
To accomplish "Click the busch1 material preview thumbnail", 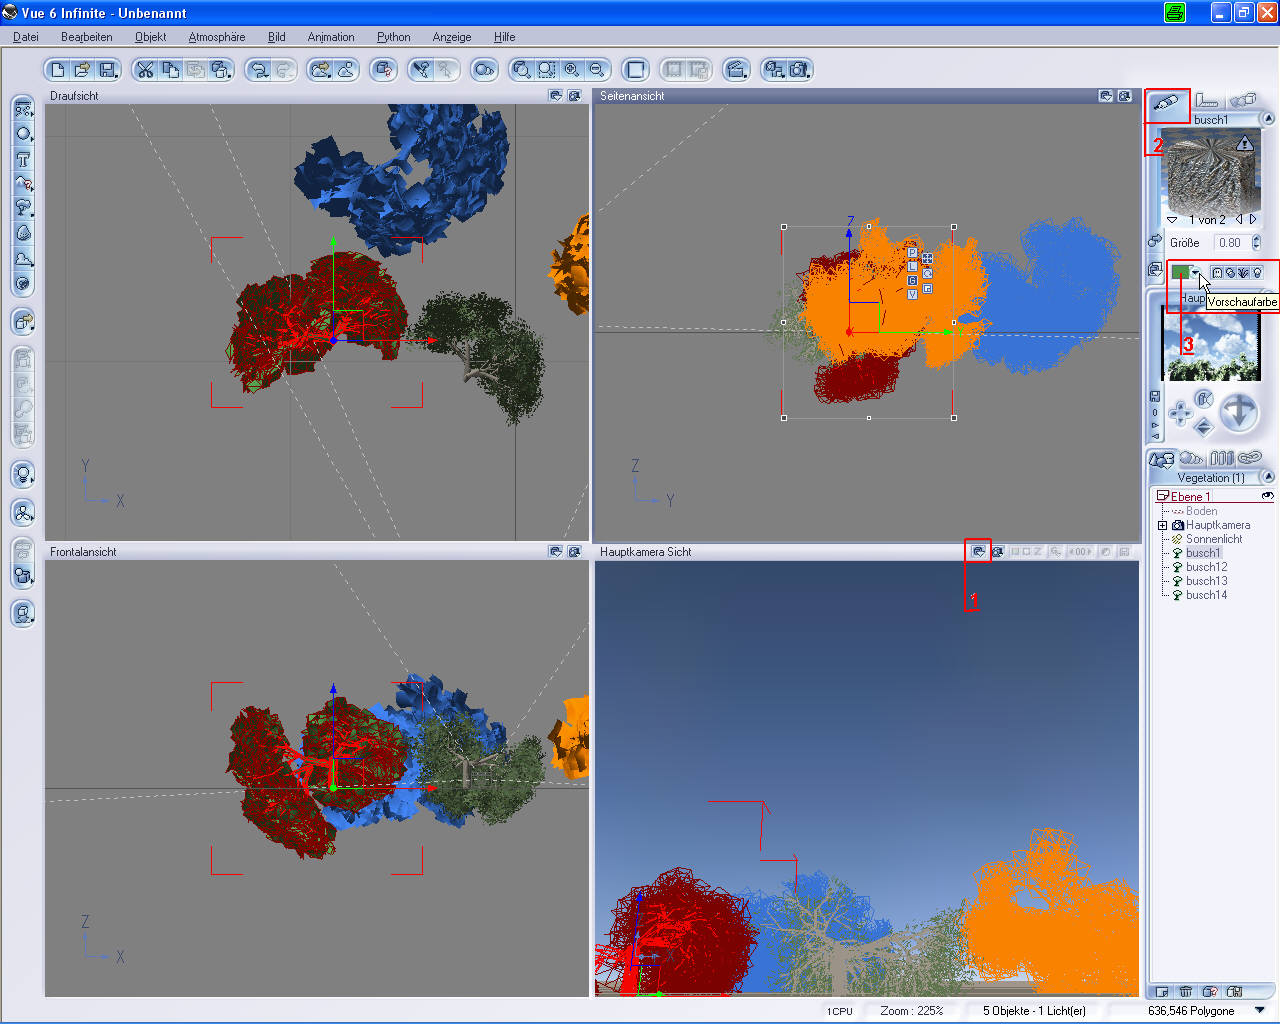I will click(1211, 172).
